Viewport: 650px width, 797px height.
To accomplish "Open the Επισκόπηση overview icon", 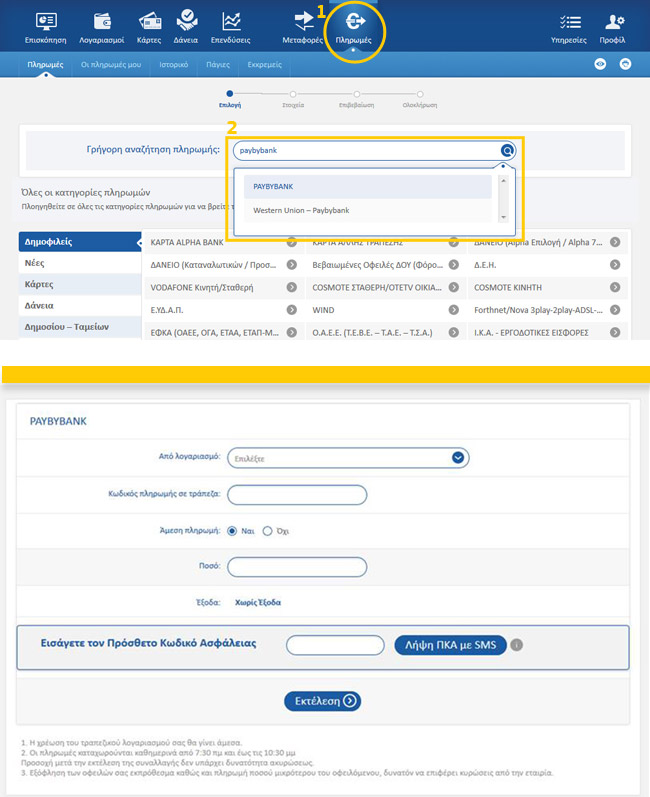I will click(45, 21).
